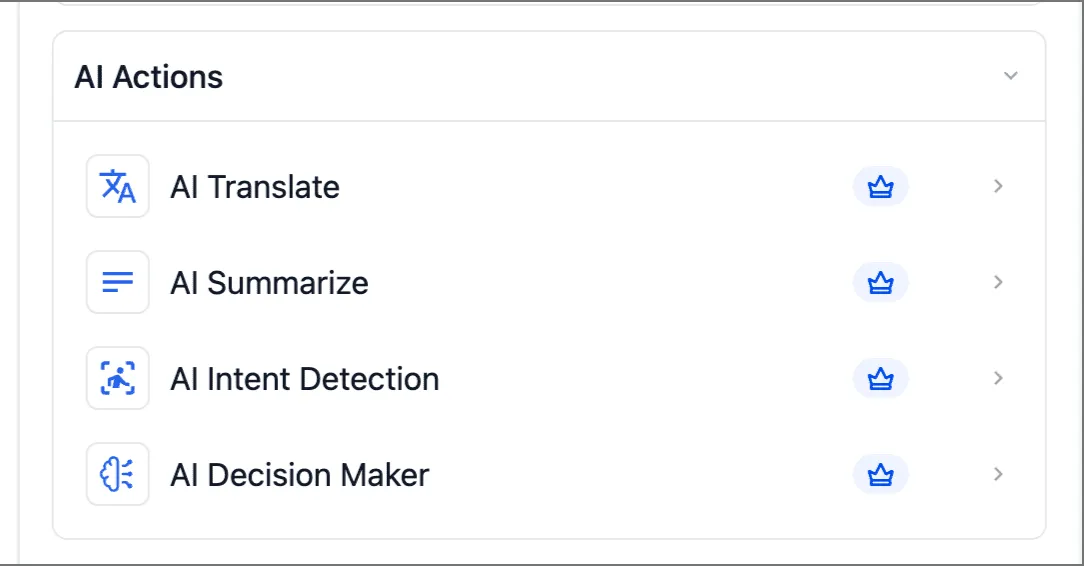Click the AI Translate language icon
Viewport: 1084px width, 566px height.
tap(118, 187)
